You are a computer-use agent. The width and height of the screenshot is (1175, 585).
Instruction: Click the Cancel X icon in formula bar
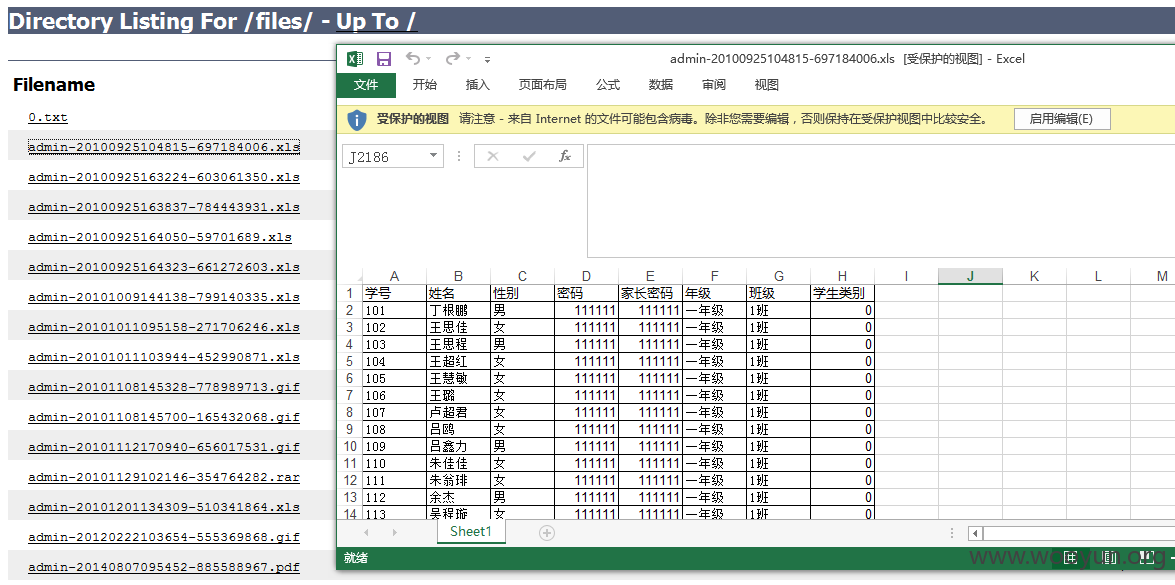click(492, 156)
